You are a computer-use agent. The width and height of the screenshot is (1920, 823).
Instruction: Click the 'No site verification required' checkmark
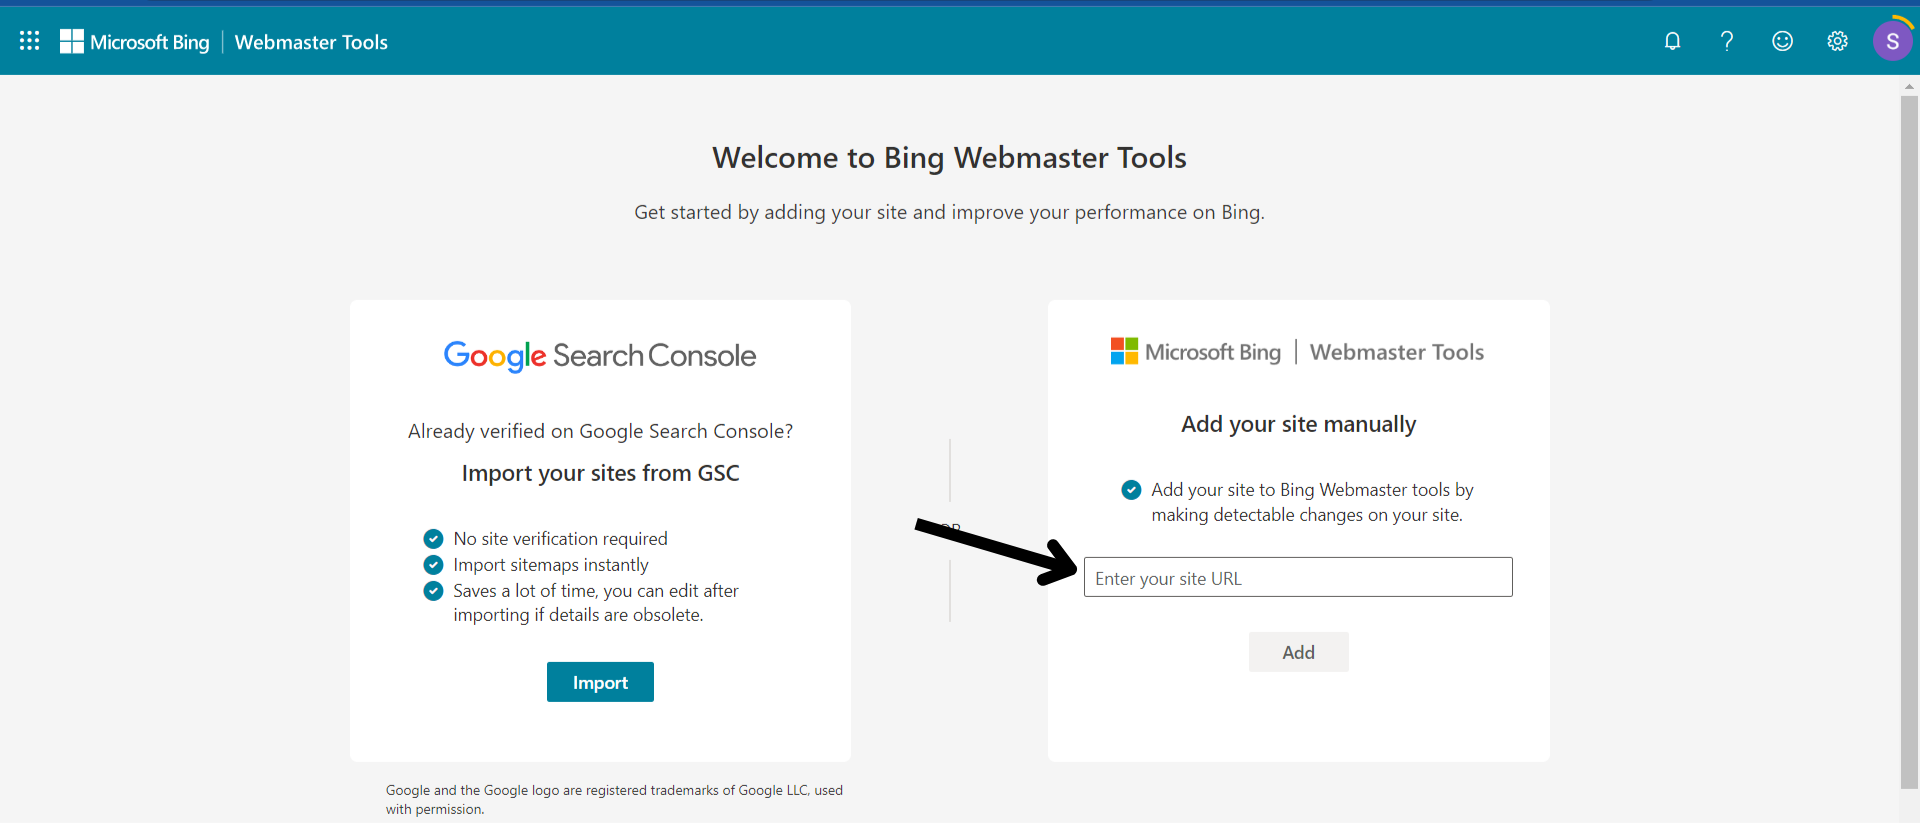pyautogui.click(x=433, y=538)
